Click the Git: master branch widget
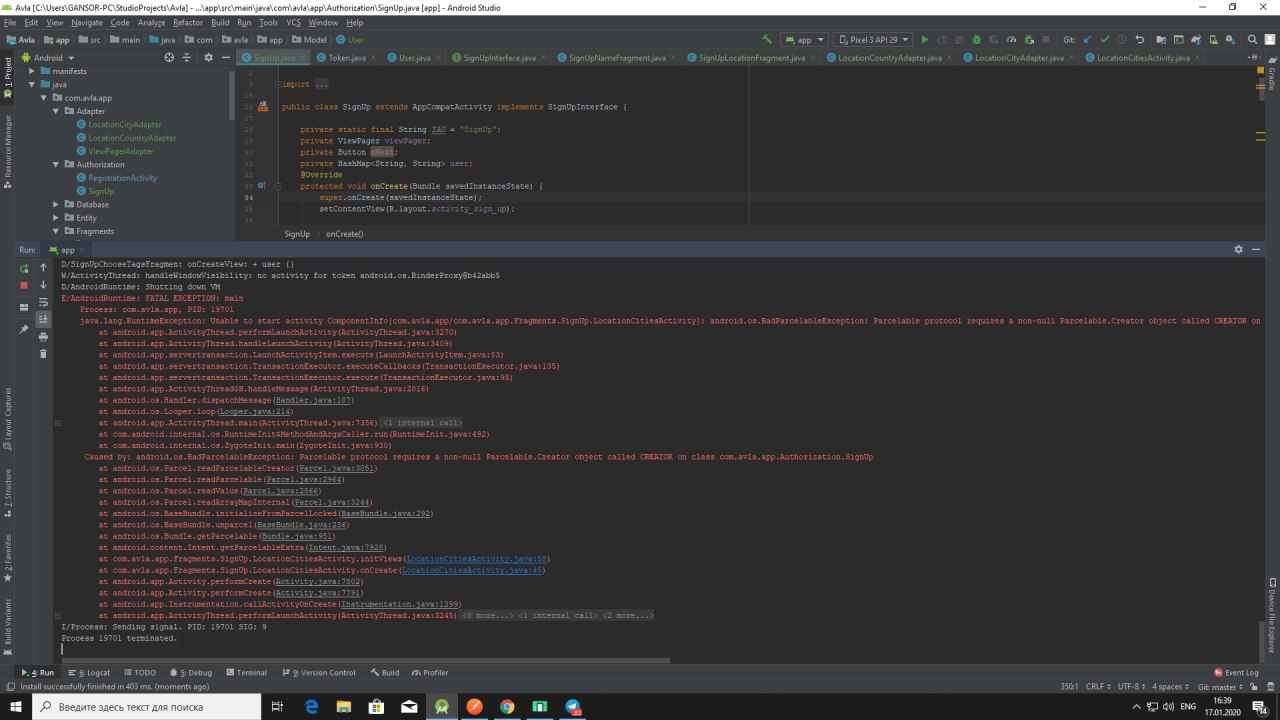The height and width of the screenshot is (720, 1280). coord(1221,687)
